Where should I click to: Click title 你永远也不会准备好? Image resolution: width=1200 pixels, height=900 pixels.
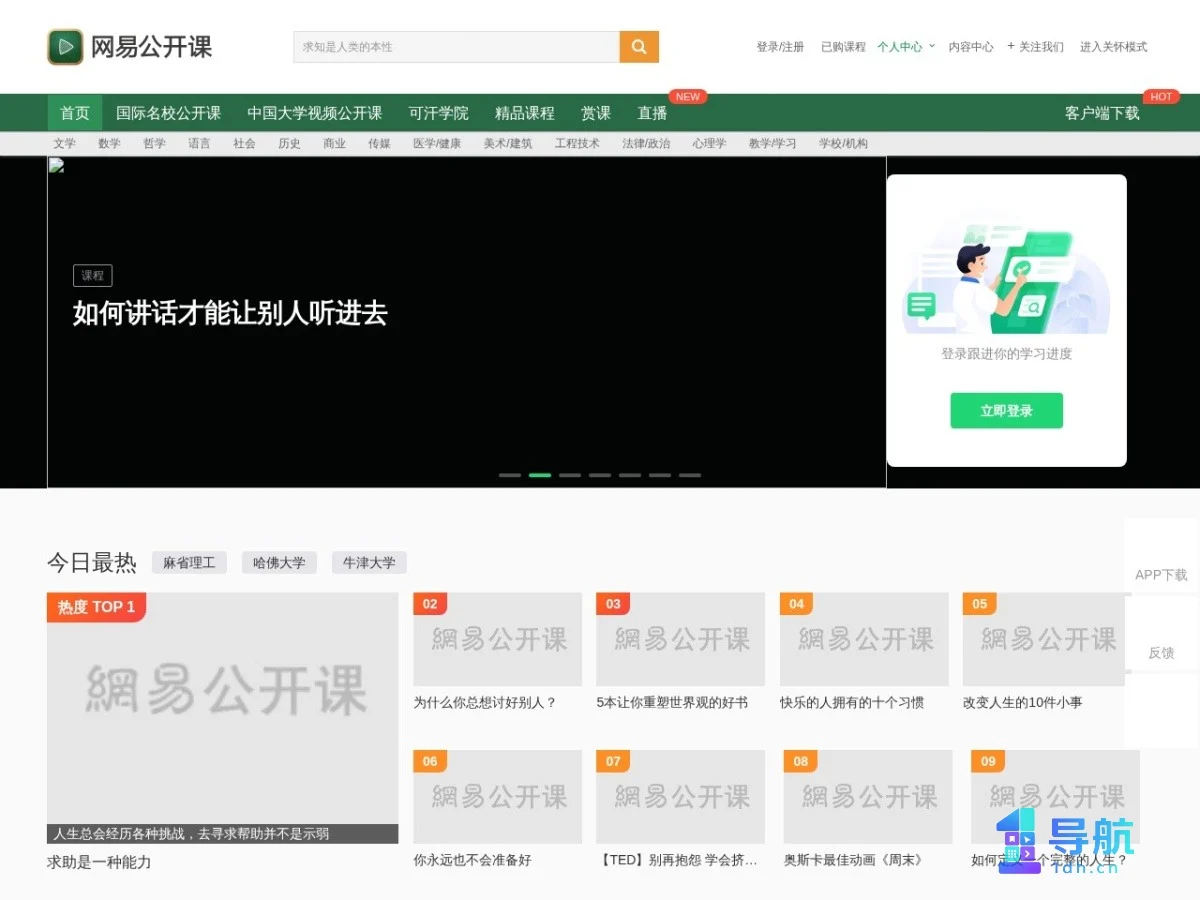[x=472, y=860]
